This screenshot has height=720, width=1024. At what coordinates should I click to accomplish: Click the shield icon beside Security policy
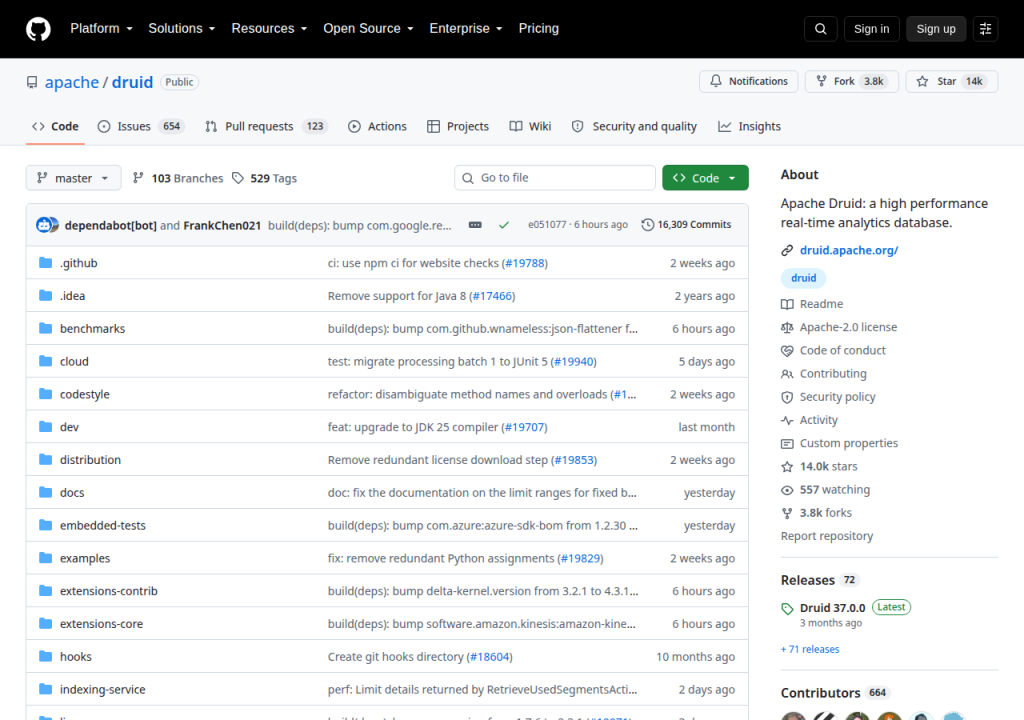[787, 397]
